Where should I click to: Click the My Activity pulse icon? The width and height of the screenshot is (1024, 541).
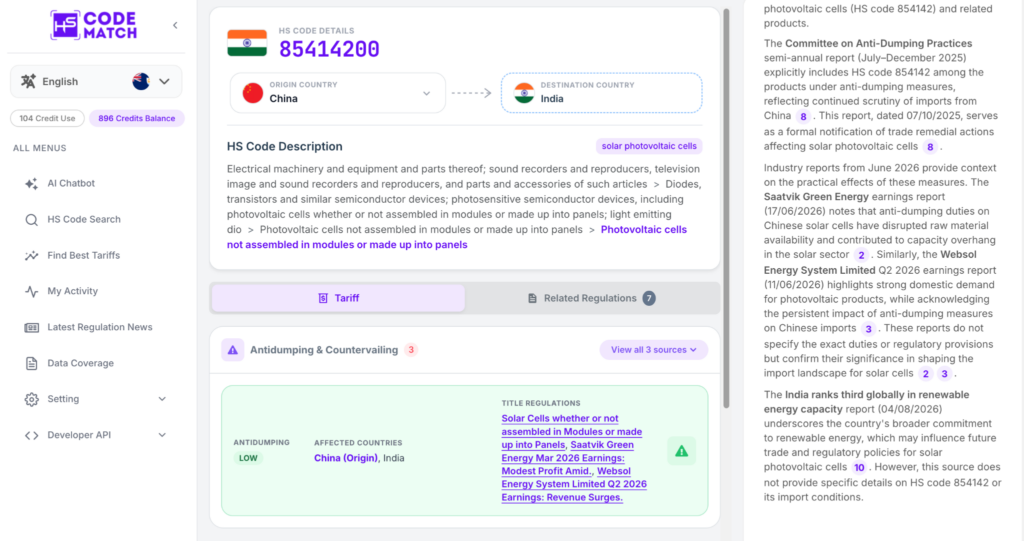tap(31, 291)
